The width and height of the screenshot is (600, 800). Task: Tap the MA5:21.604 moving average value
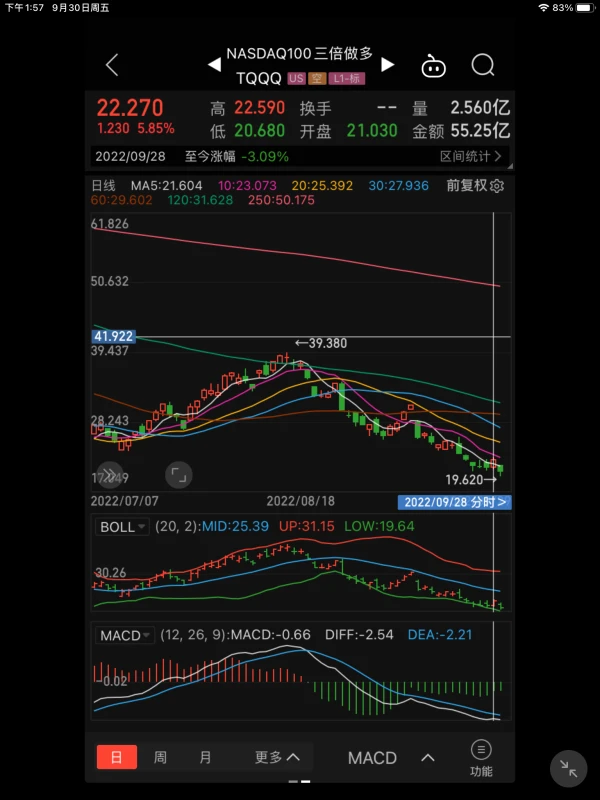166,186
